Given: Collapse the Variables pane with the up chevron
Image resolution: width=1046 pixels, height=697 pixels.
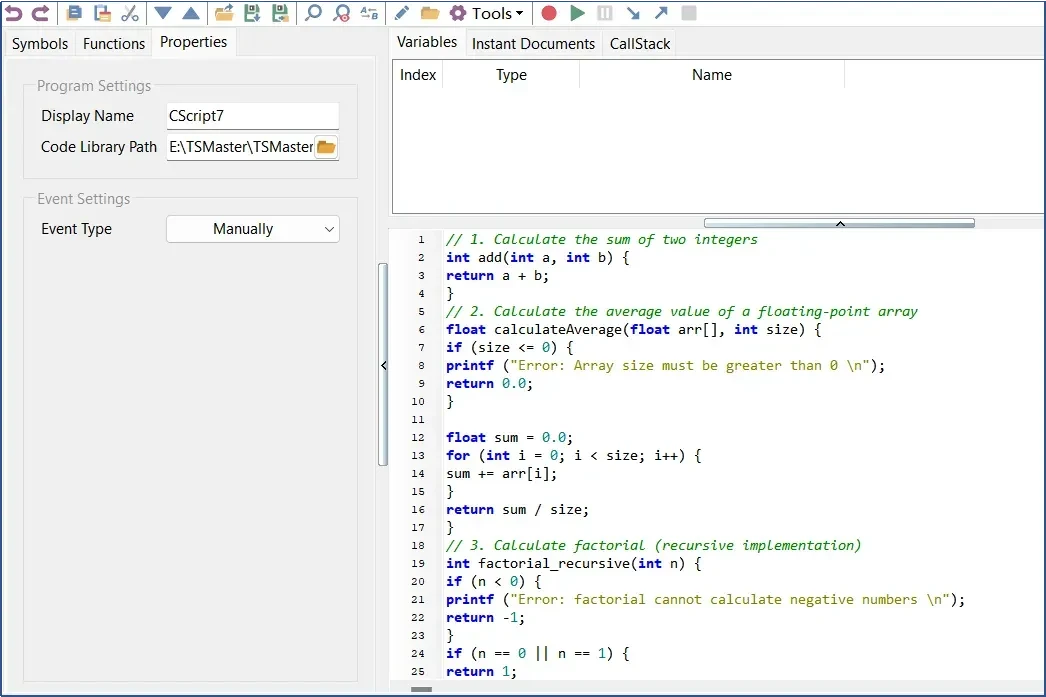Looking at the screenshot, I should [840, 223].
